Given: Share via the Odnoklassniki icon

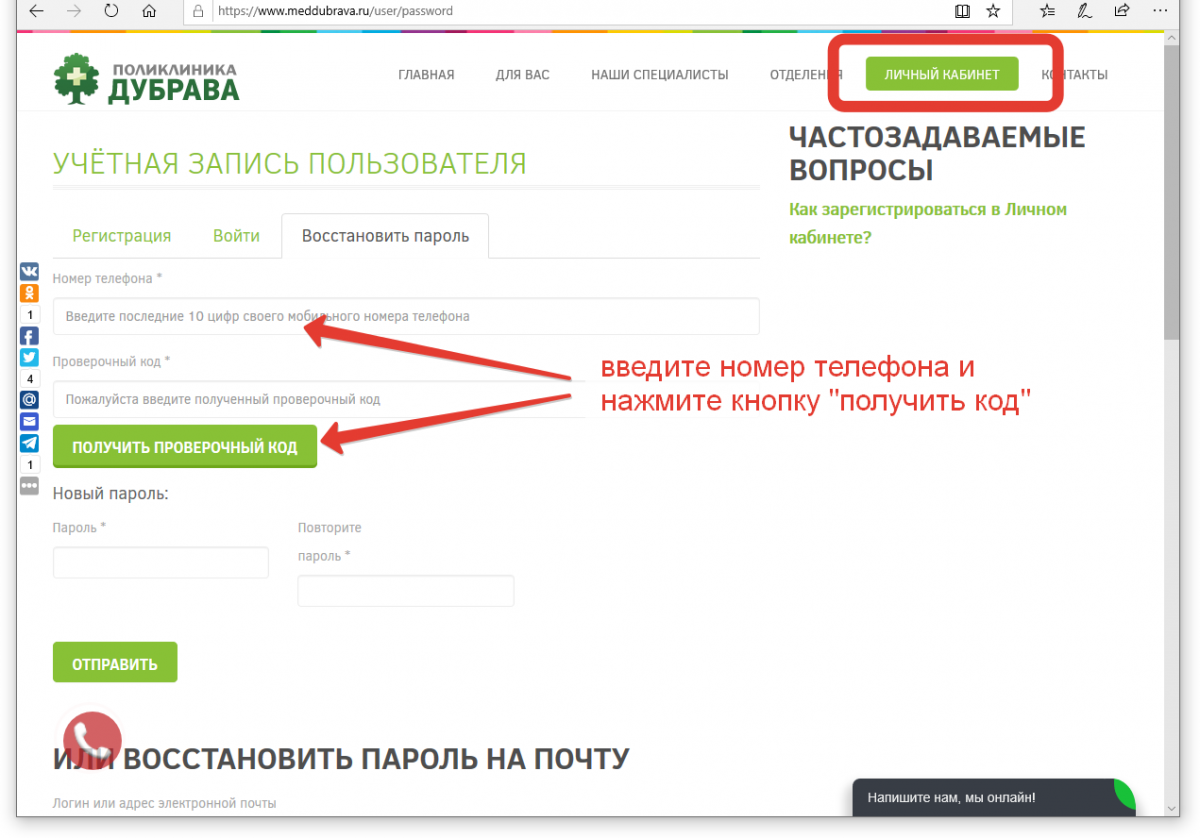Looking at the screenshot, I should (29, 293).
